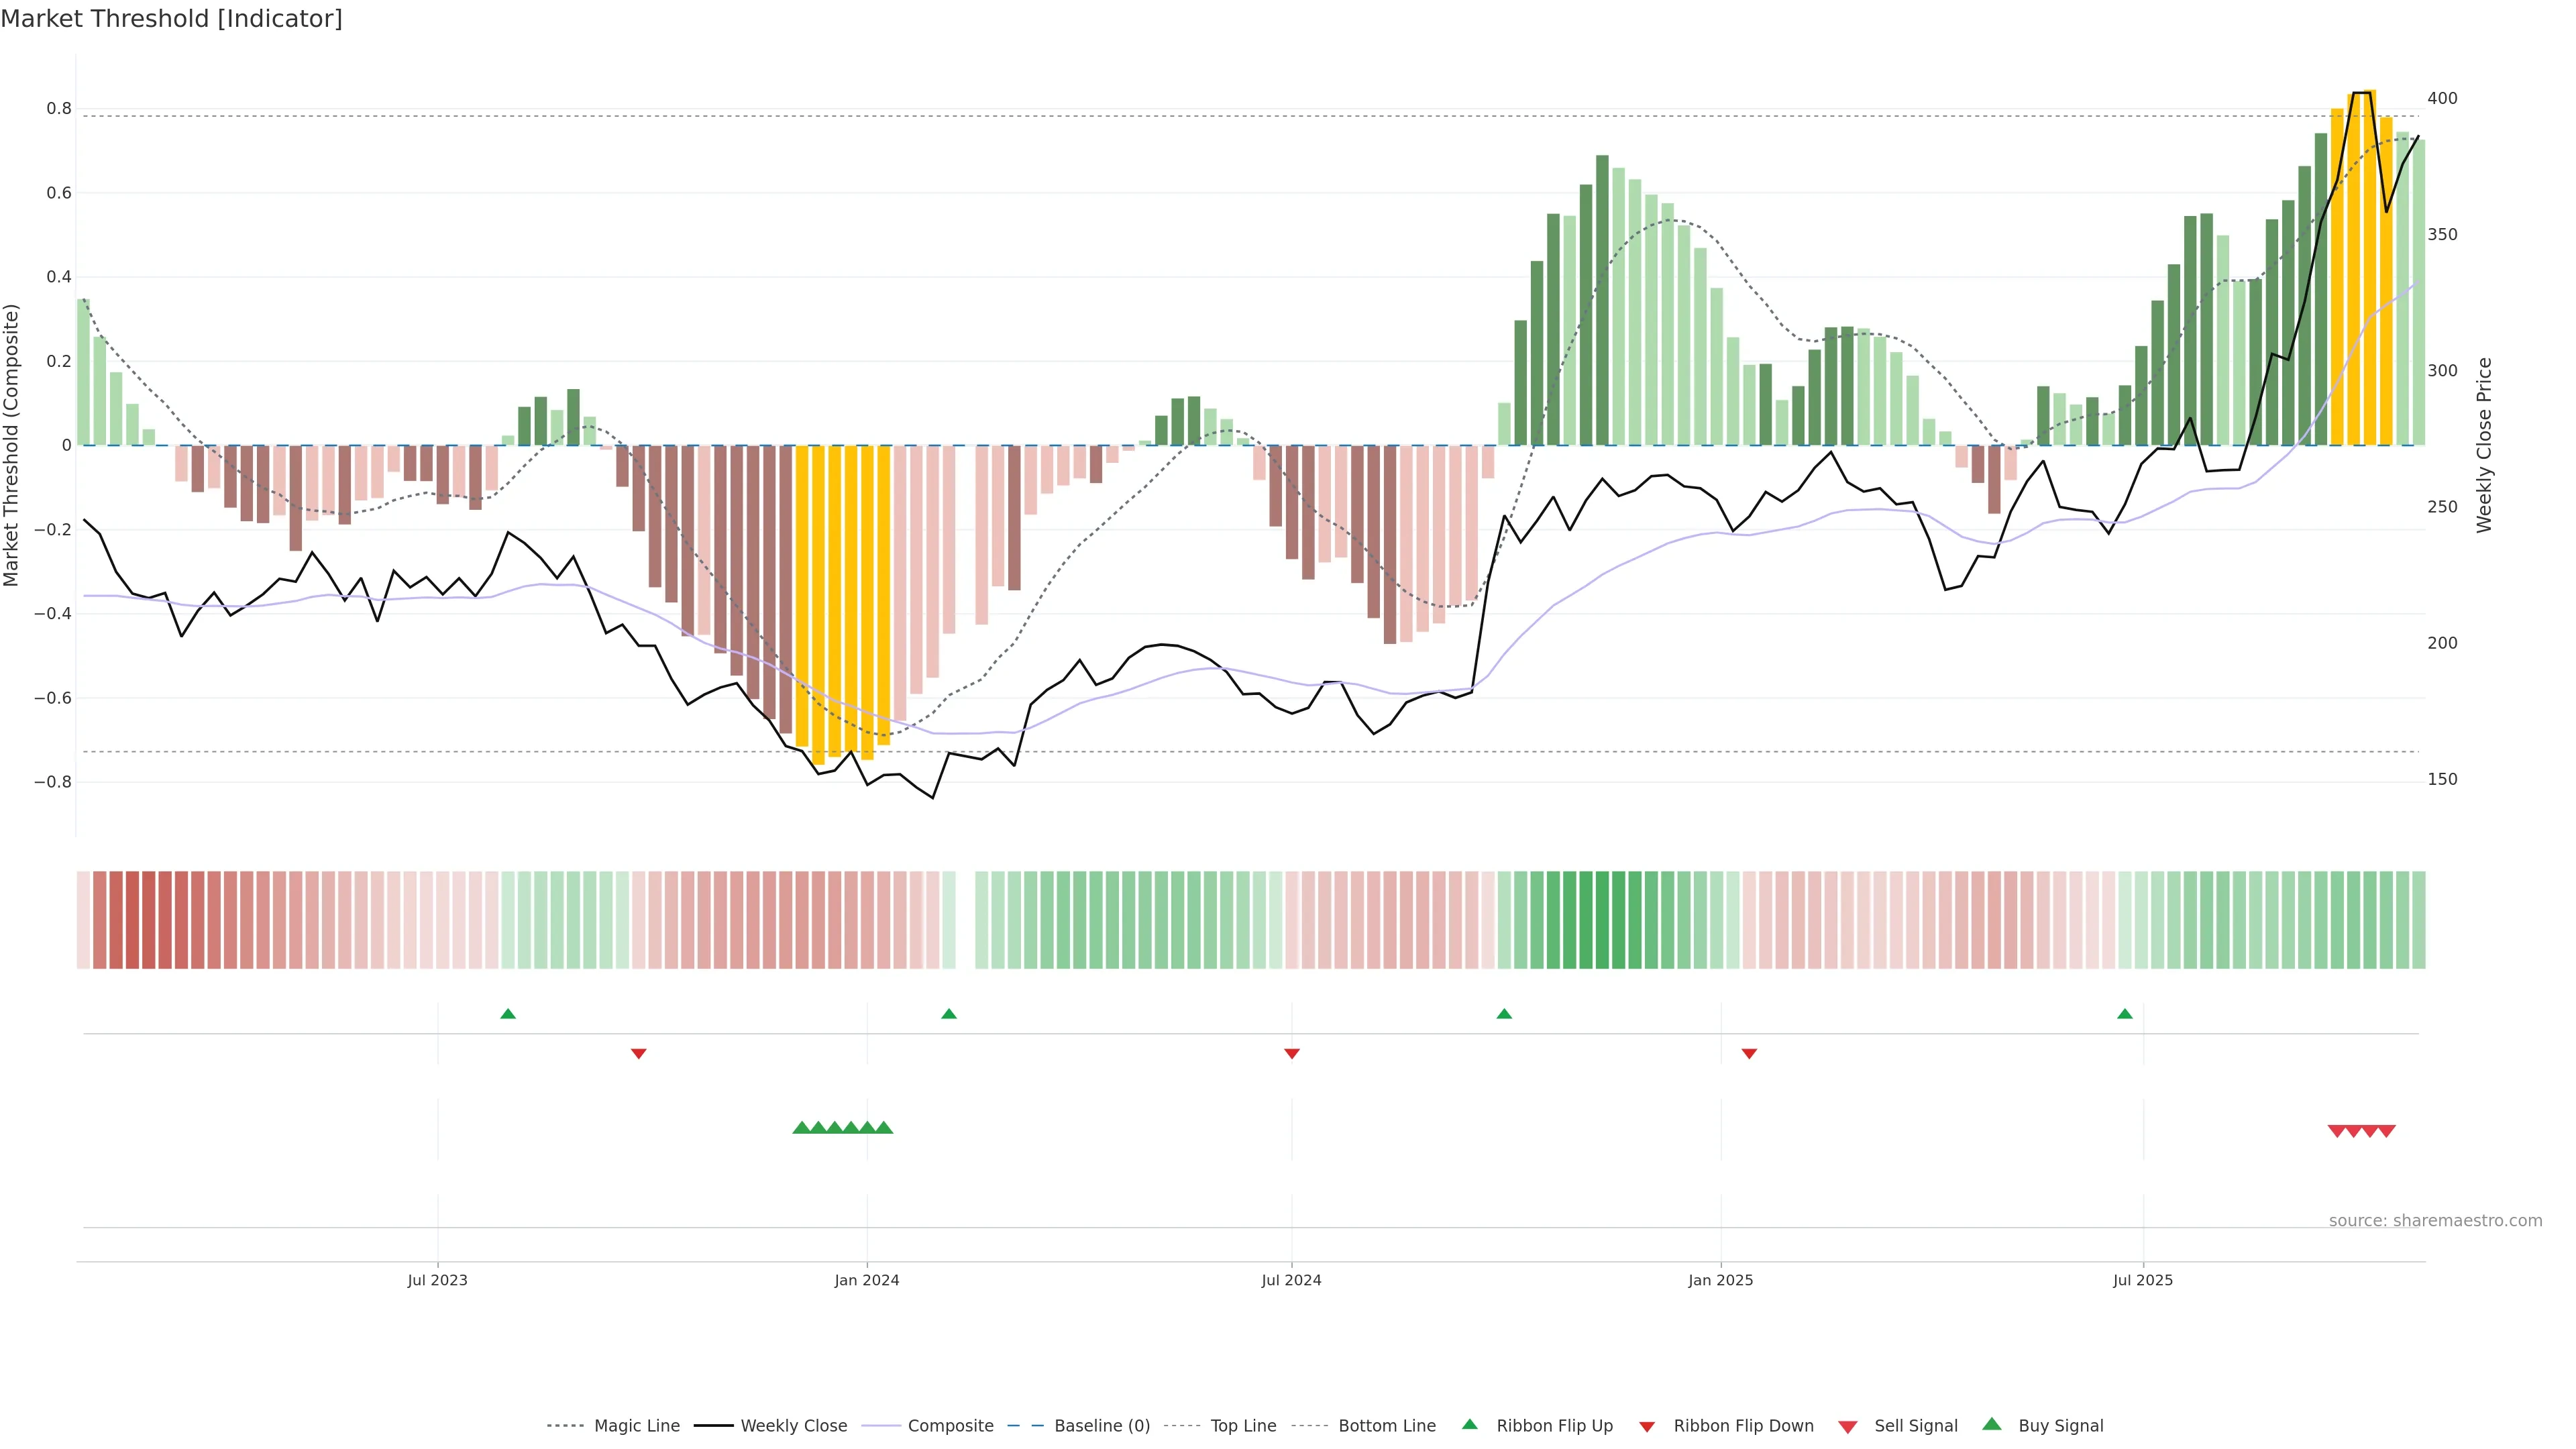Screen dimensions: 2576x1449
Task: Click the Buy Signal legend green triangle
Action: [1992, 1424]
